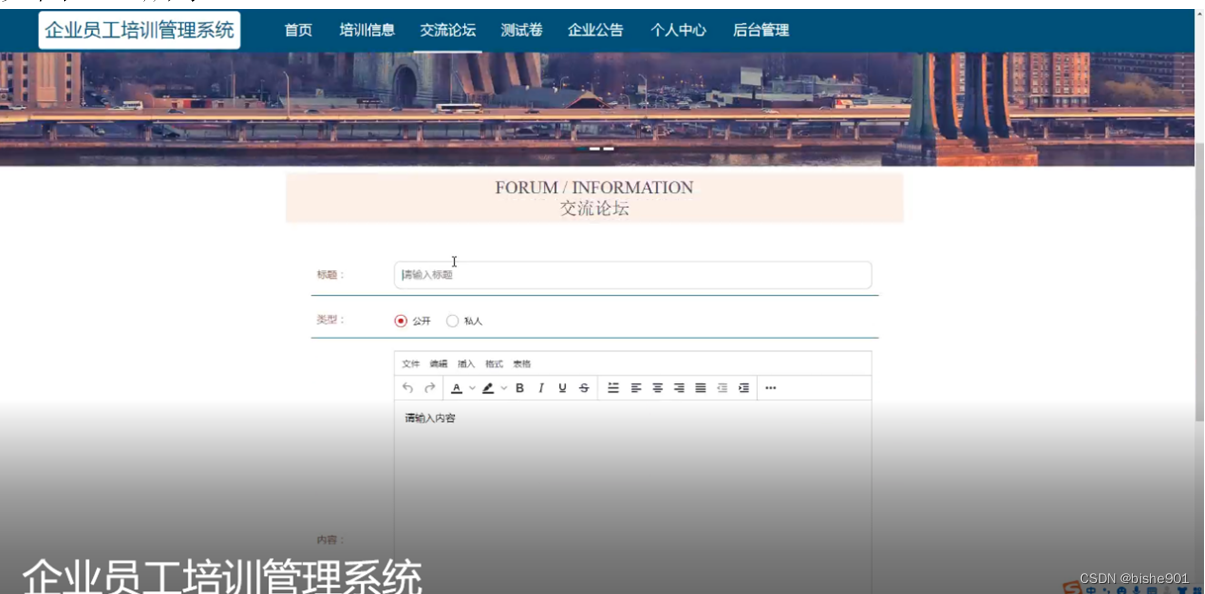The height and width of the screenshot is (594, 1205).
Task: Toggle underline formatting
Action: tap(562, 388)
